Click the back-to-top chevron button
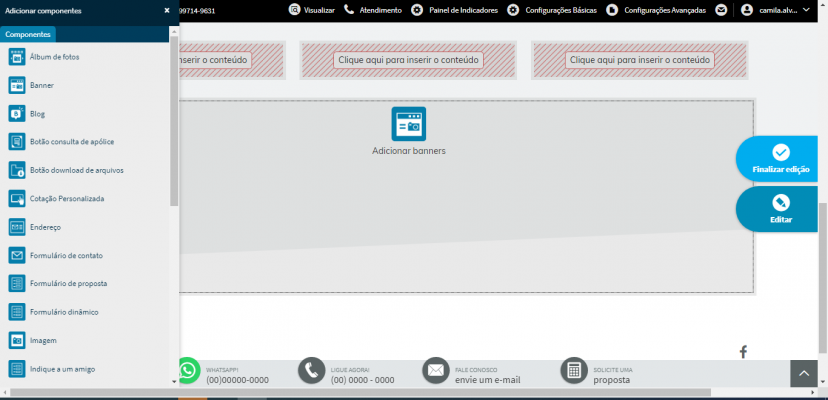828x400 pixels. point(804,374)
